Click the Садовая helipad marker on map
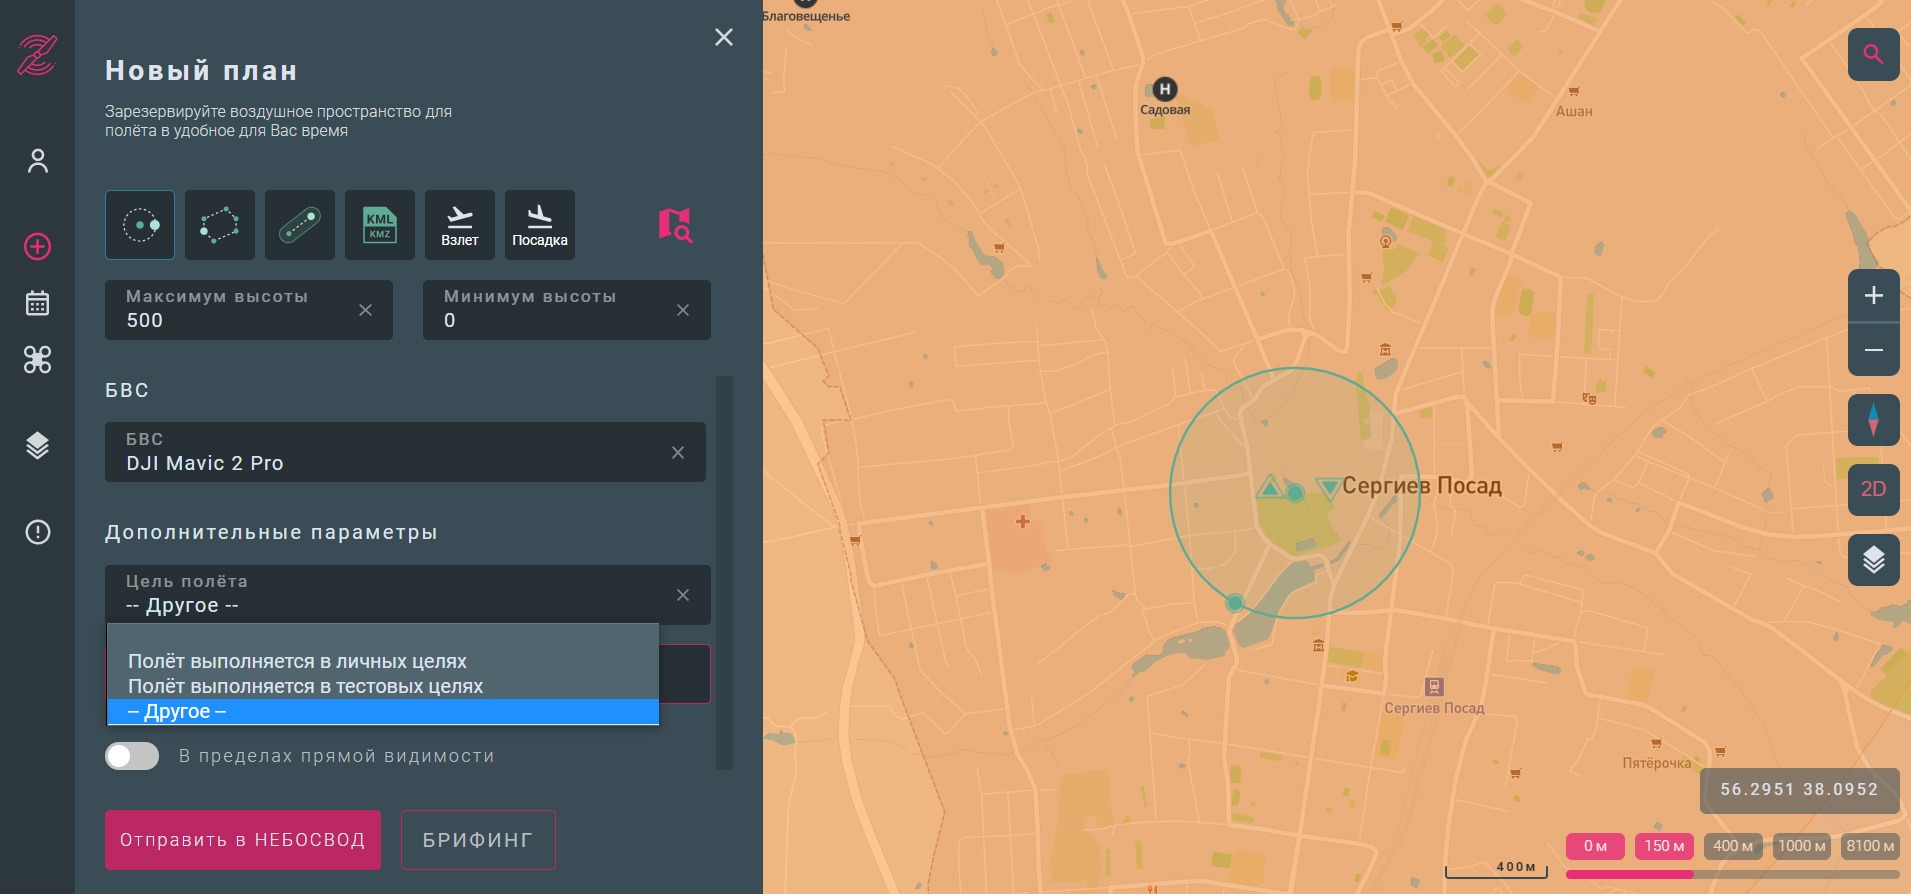Image resolution: width=1911 pixels, height=894 pixels. [x=1165, y=89]
